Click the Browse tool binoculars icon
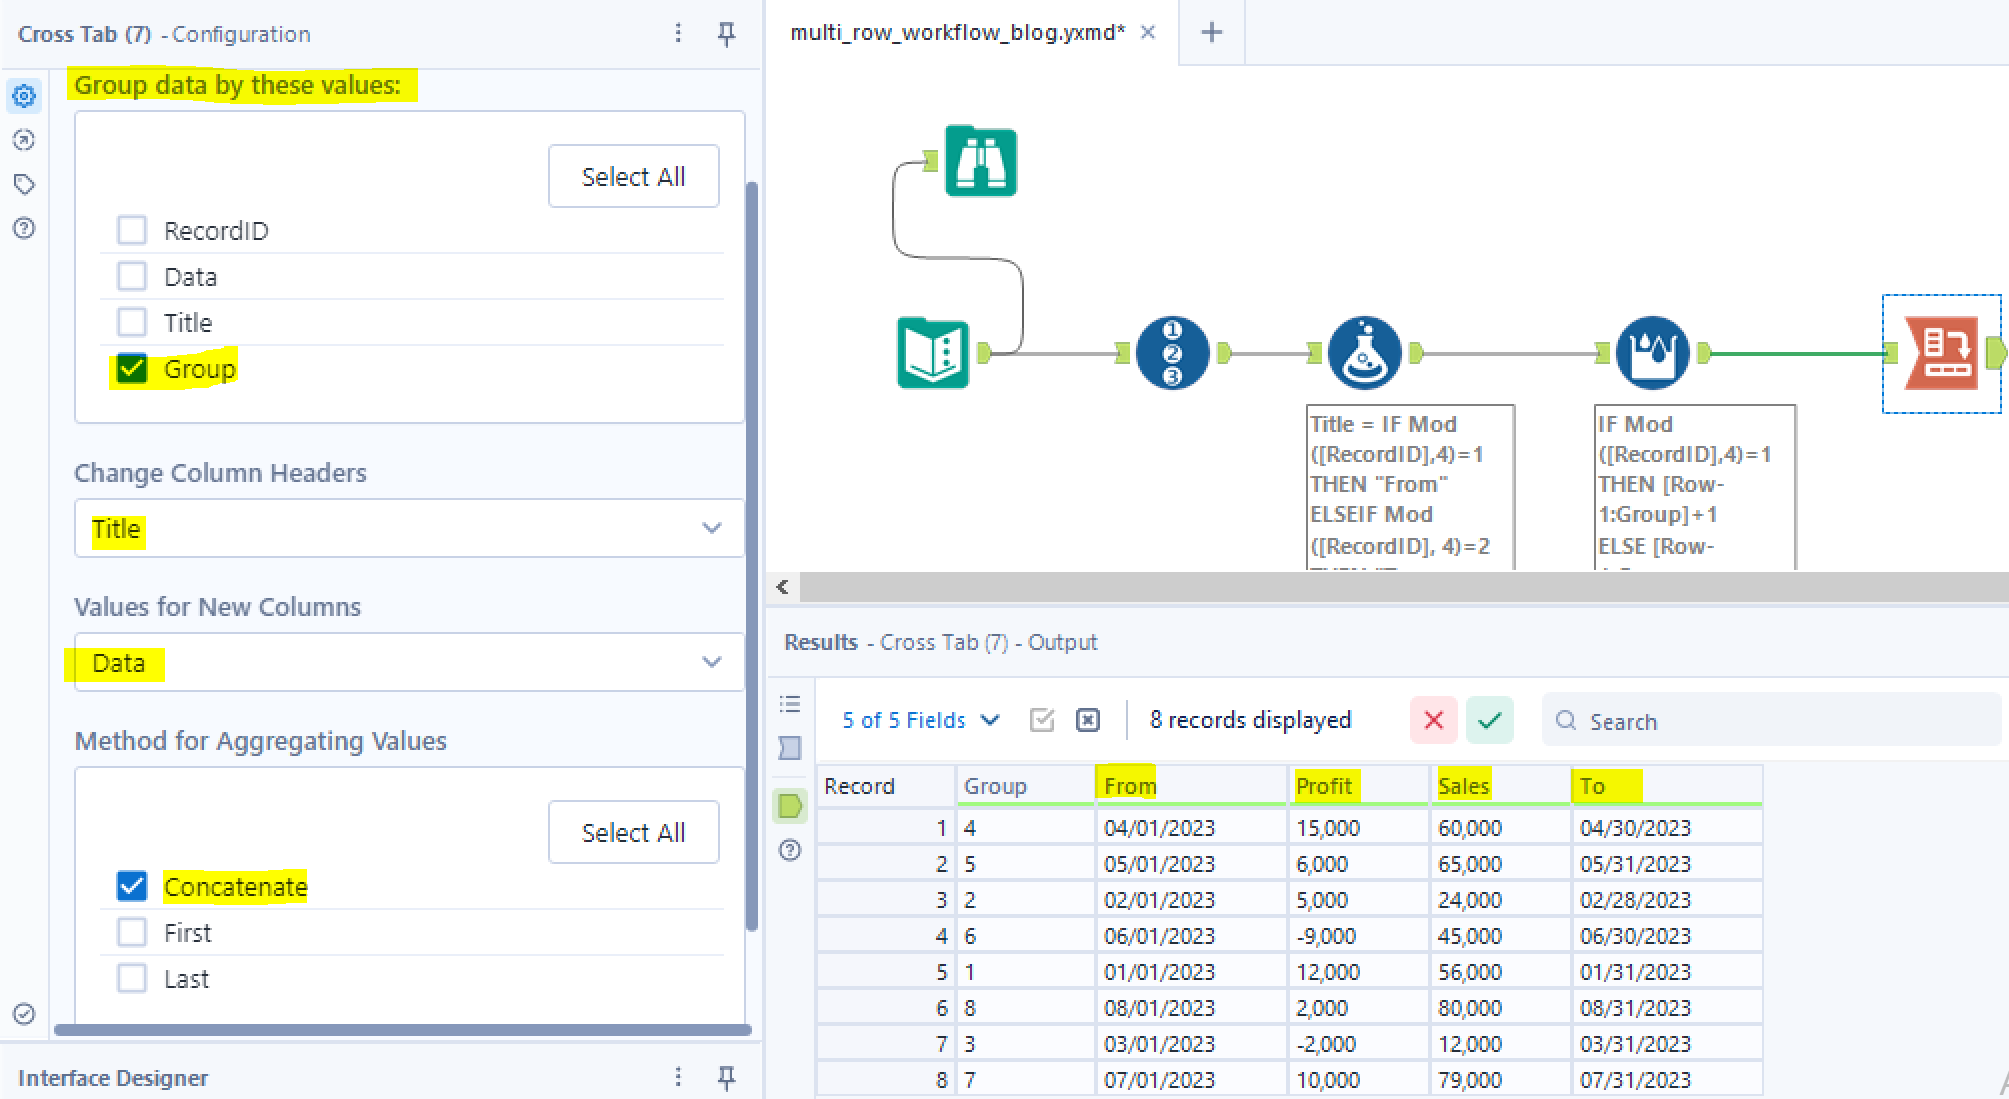Screen dimensions: 2009x1099 pos(980,161)
